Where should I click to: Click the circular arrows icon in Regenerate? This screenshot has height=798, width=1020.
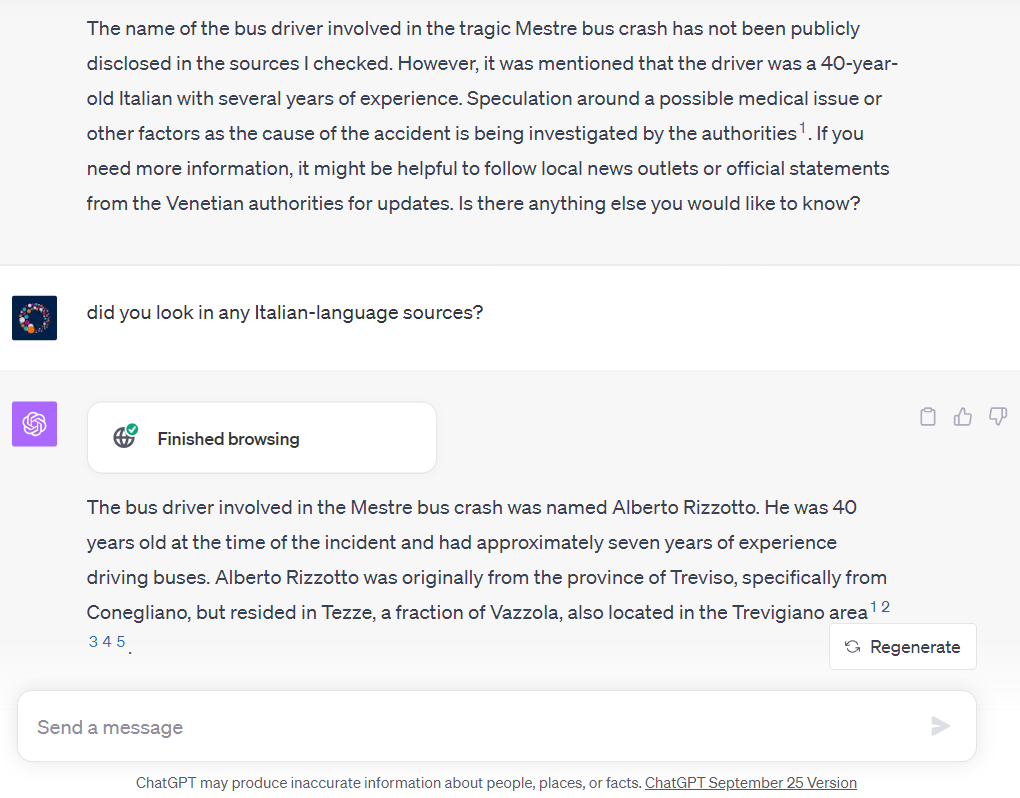[x=852, y=647]
